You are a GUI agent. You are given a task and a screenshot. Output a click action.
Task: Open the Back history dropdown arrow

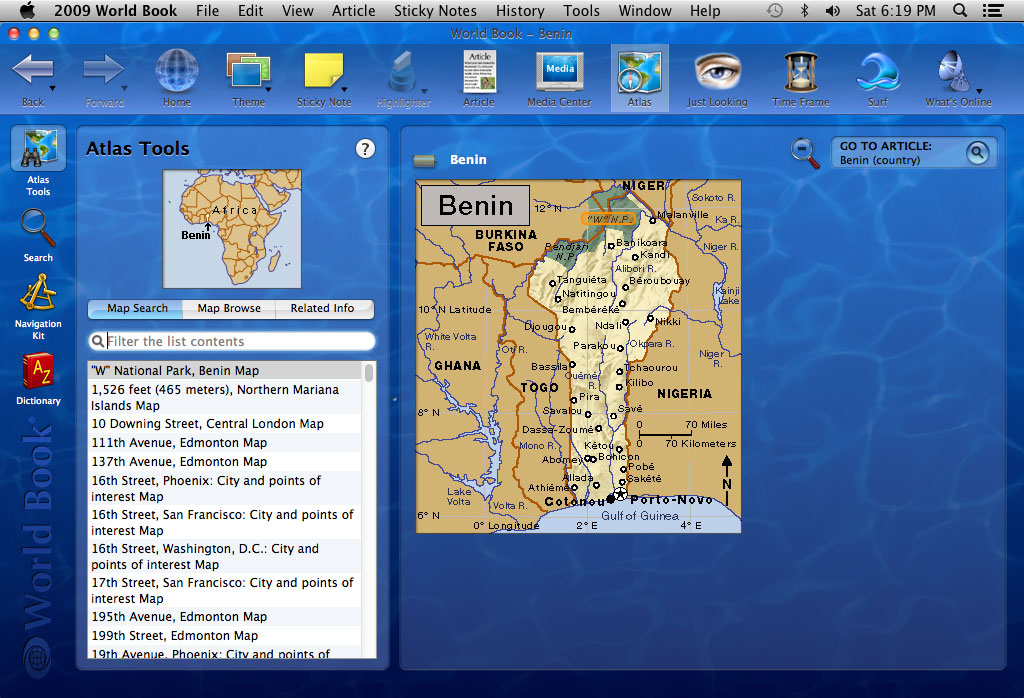coord(52,88)
